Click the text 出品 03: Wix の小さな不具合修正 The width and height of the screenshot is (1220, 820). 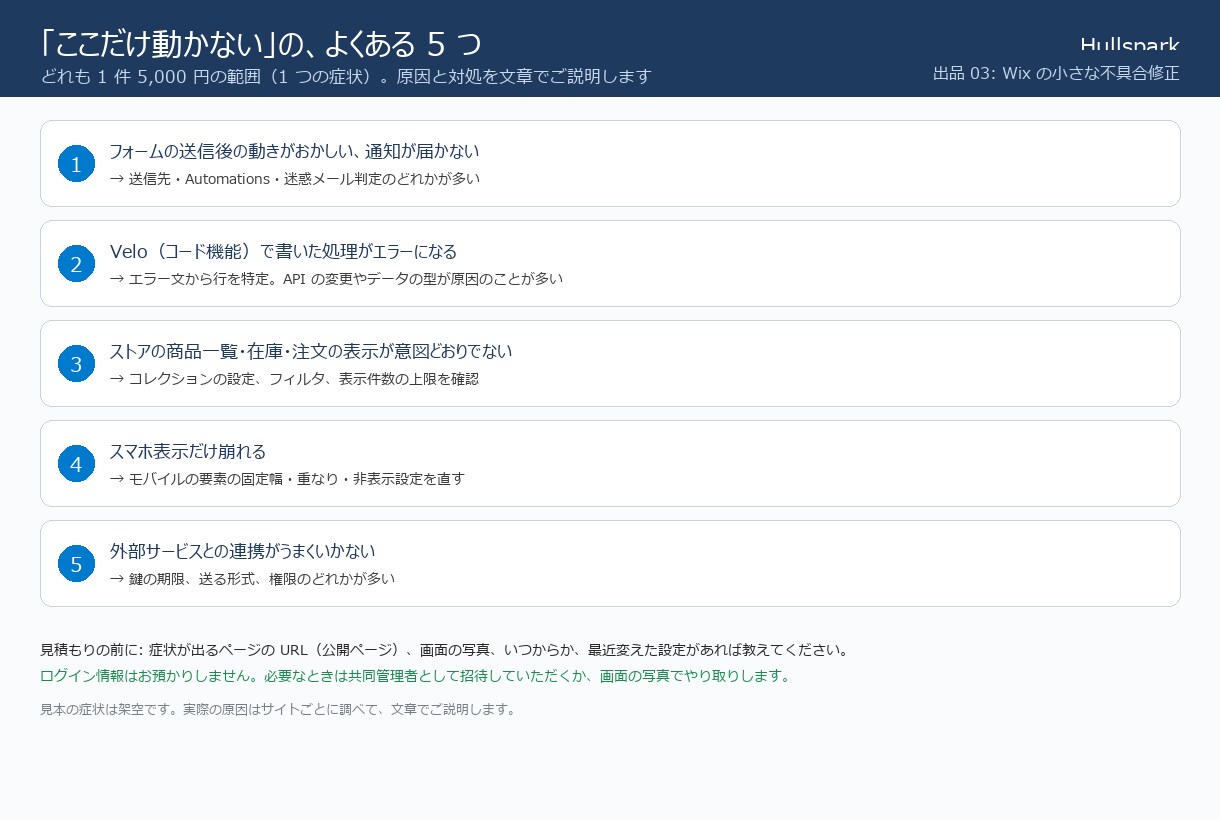(x=1056, y=73)
